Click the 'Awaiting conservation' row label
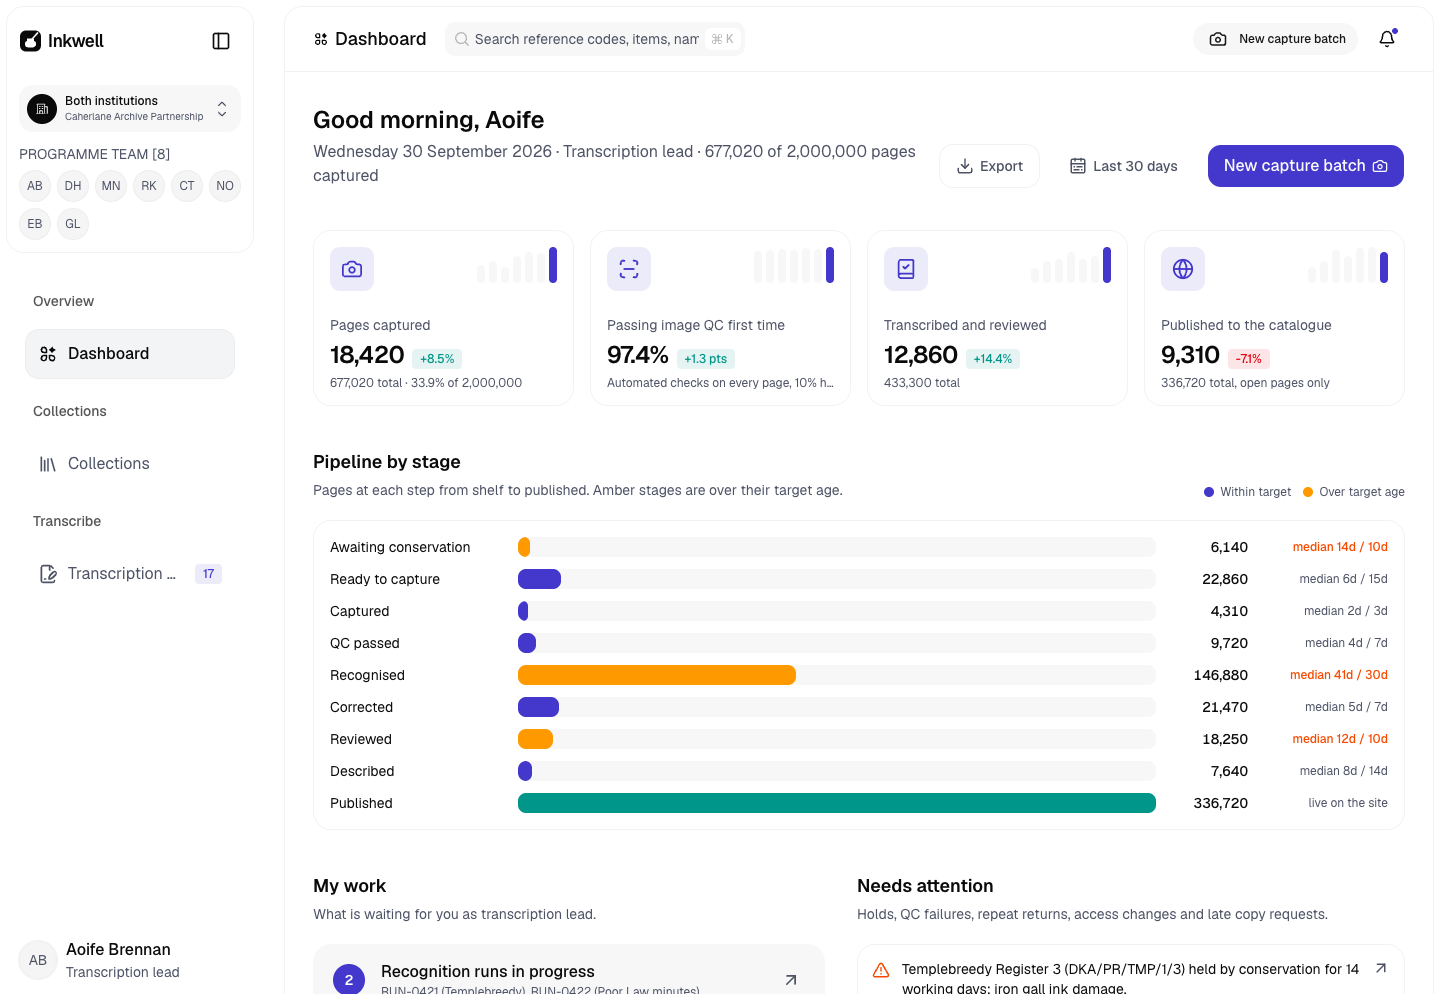Viewport: 1440px width, 1000px height. coord(400,547)
